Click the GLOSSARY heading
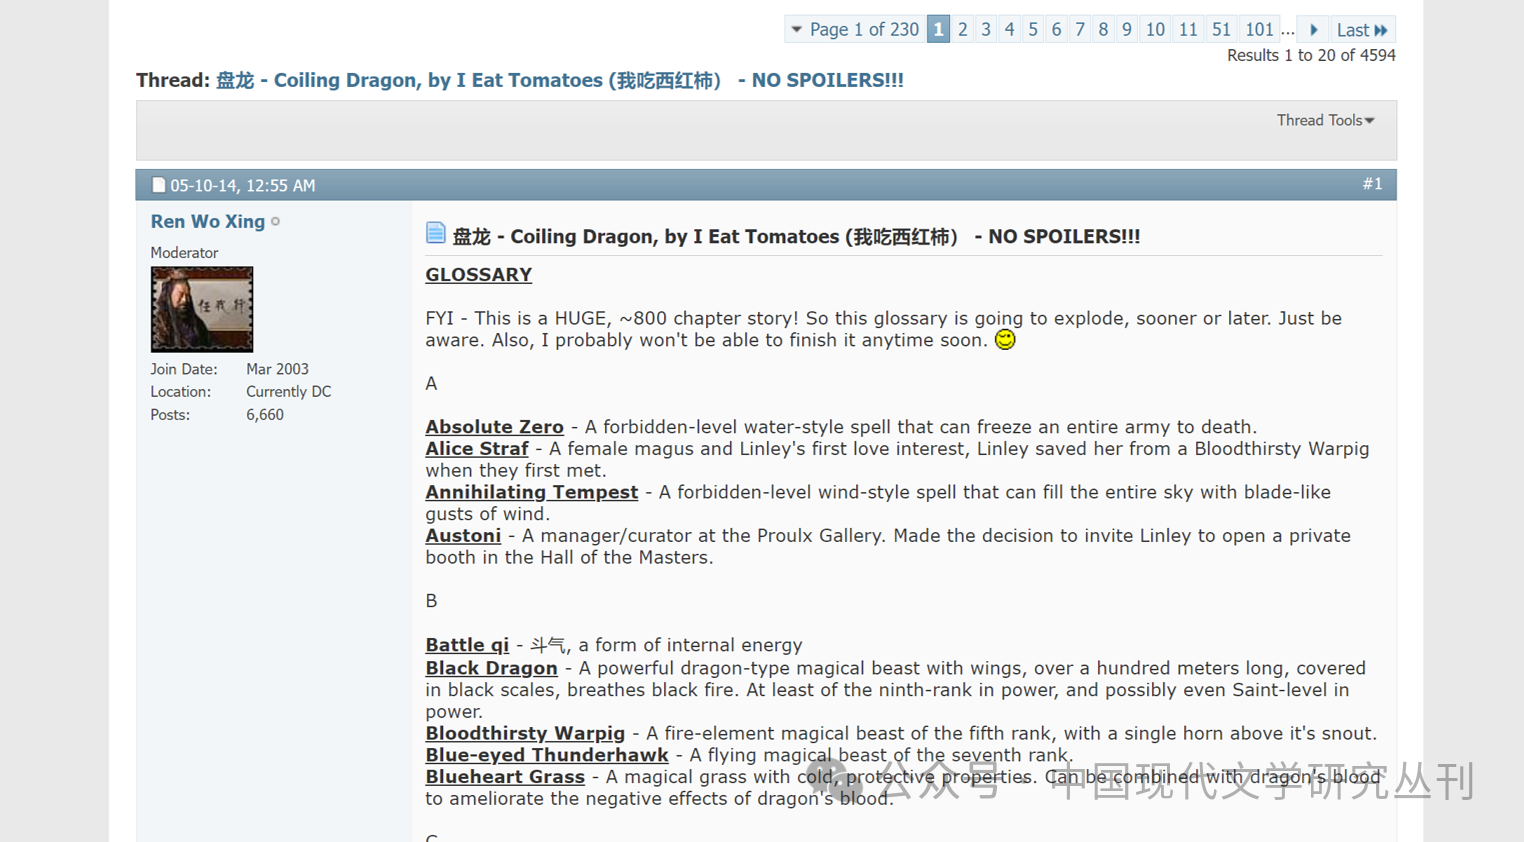 coord(478,275)
